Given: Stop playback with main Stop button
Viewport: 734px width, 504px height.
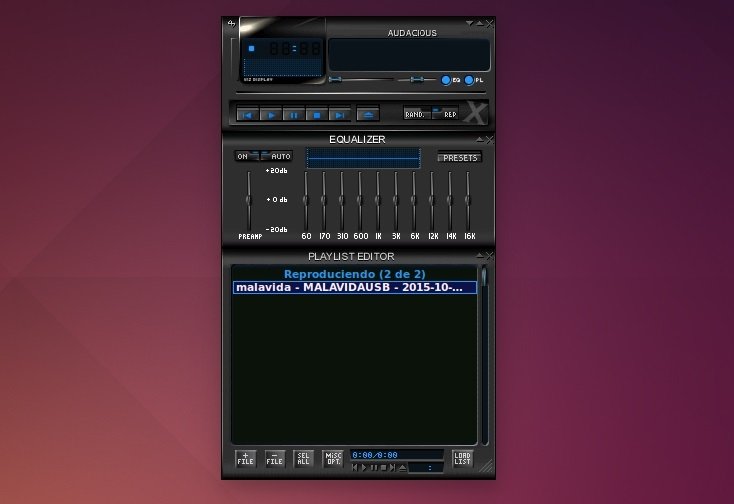Looking at the screenshot, I should (x=317, y=115).
